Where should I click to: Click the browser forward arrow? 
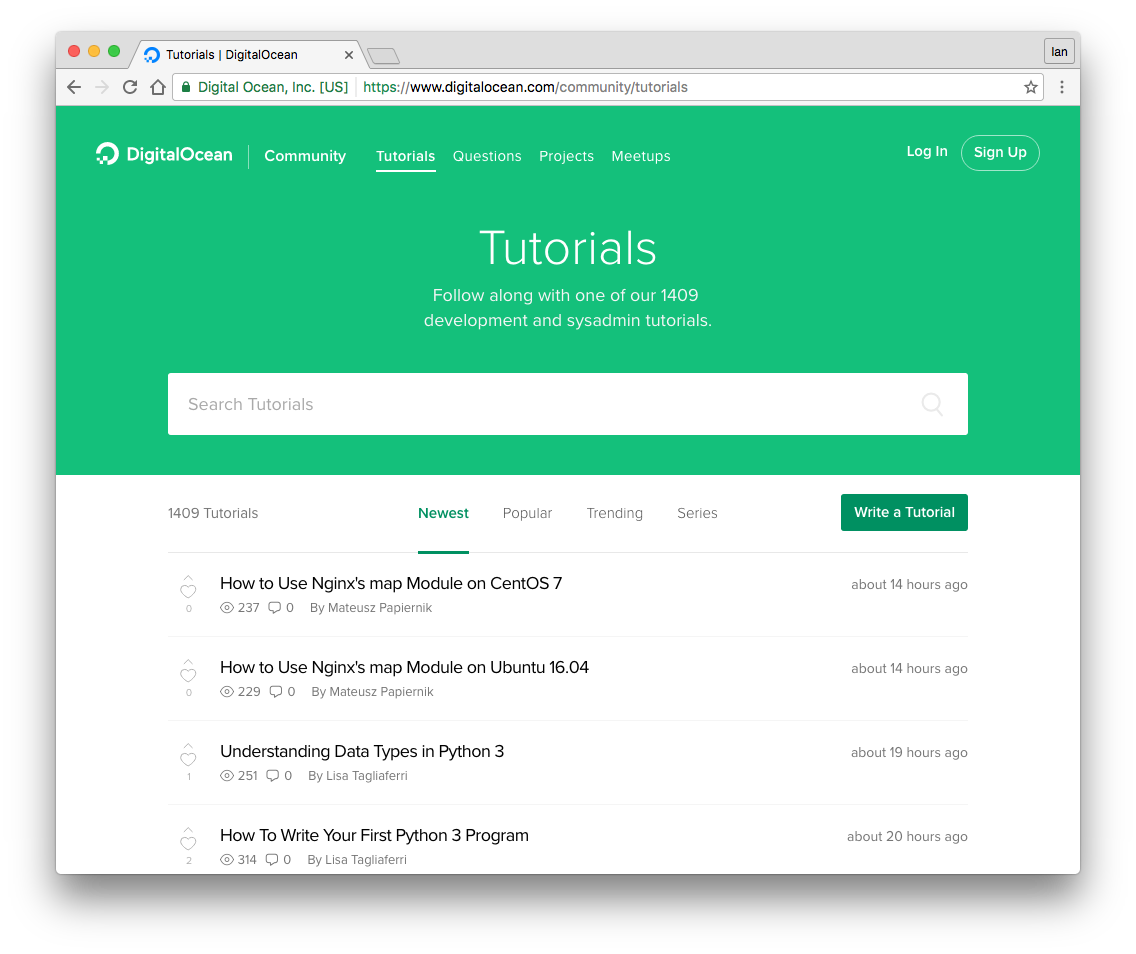coord(102,87)
